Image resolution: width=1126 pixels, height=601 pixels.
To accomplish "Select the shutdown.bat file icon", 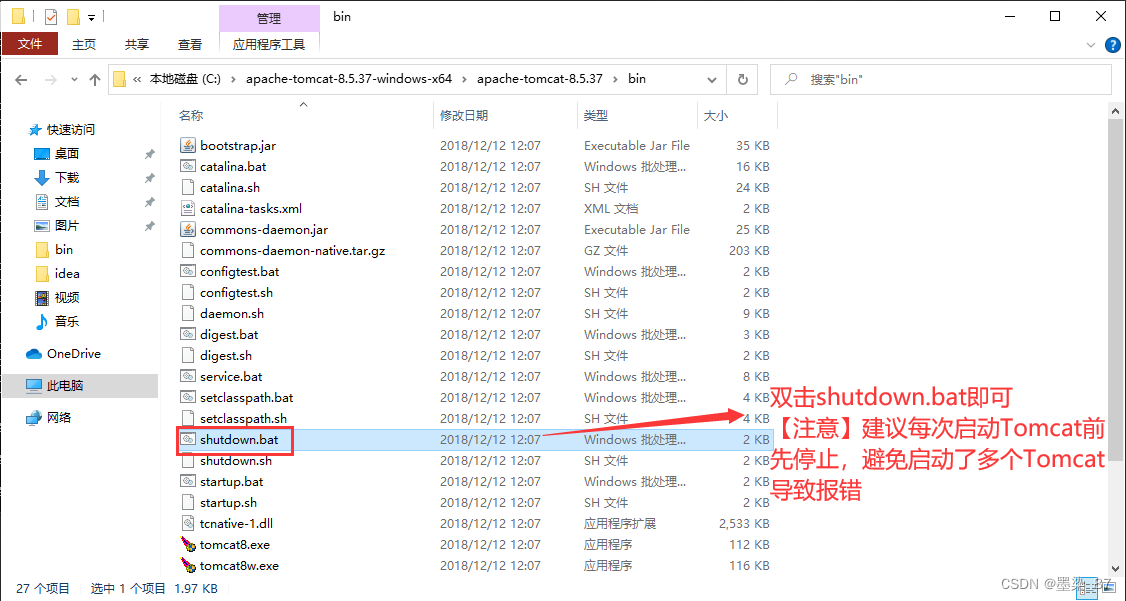I will (187, 439).
